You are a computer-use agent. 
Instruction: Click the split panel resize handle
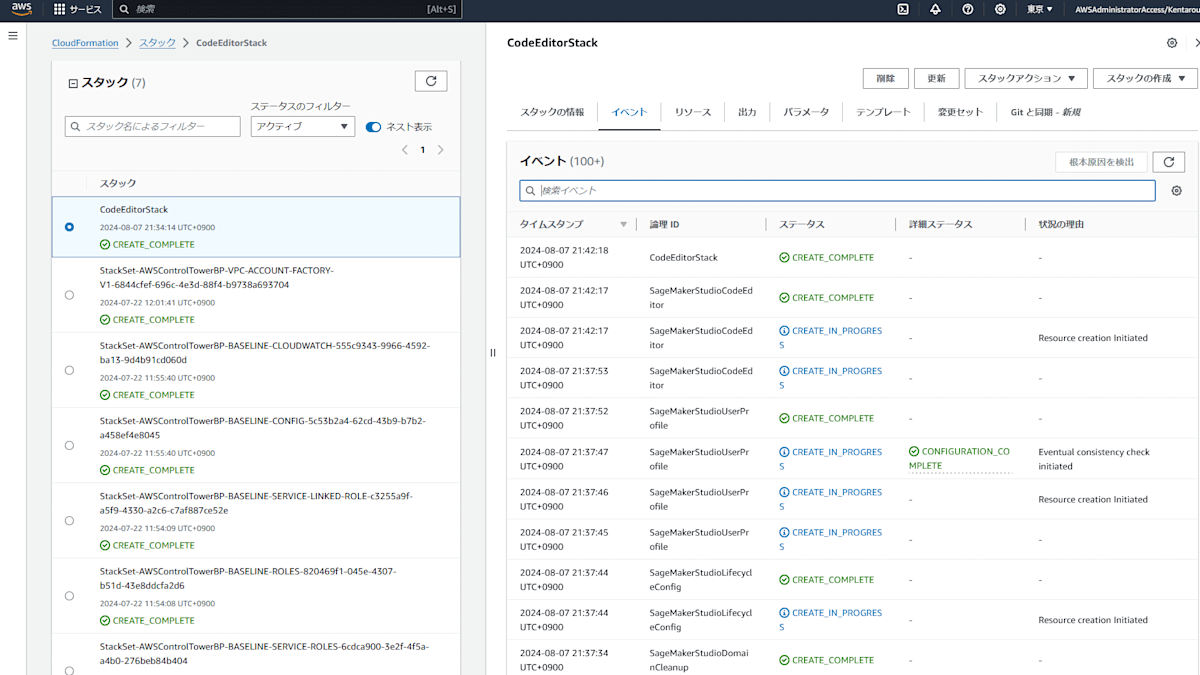coord(493,352)
